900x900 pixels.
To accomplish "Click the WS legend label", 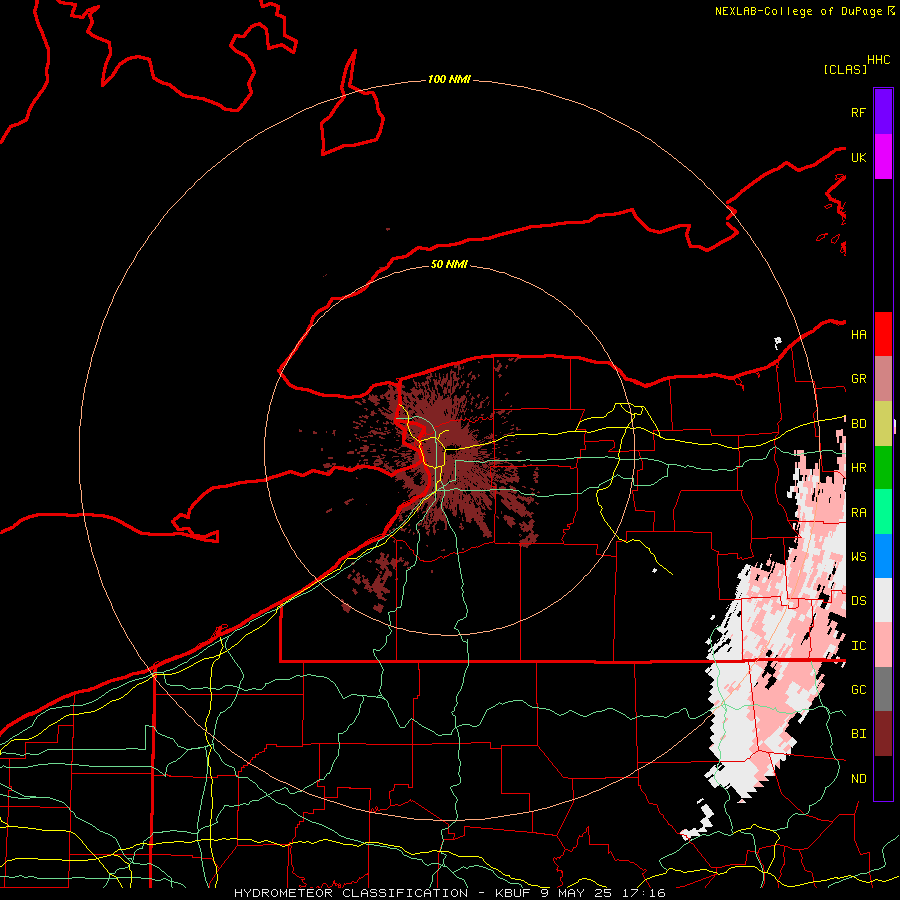I will point(858,556).
